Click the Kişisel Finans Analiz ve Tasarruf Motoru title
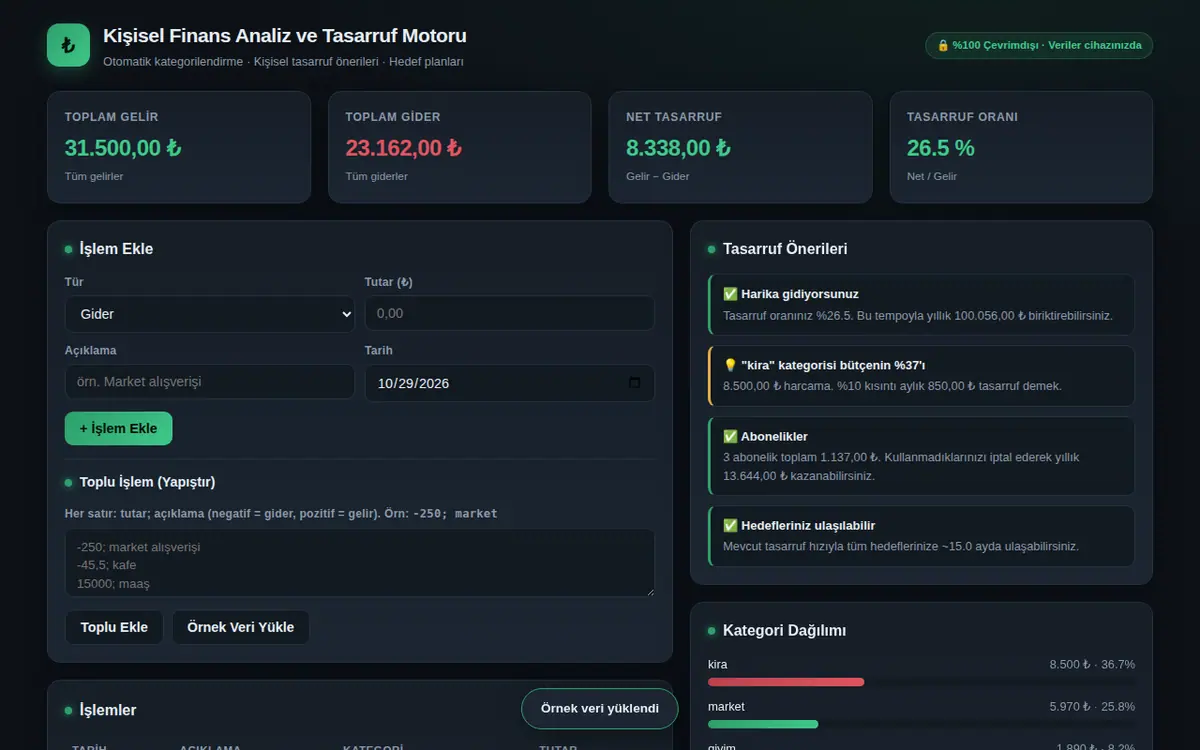The image size is (1200, 750). 285,36
